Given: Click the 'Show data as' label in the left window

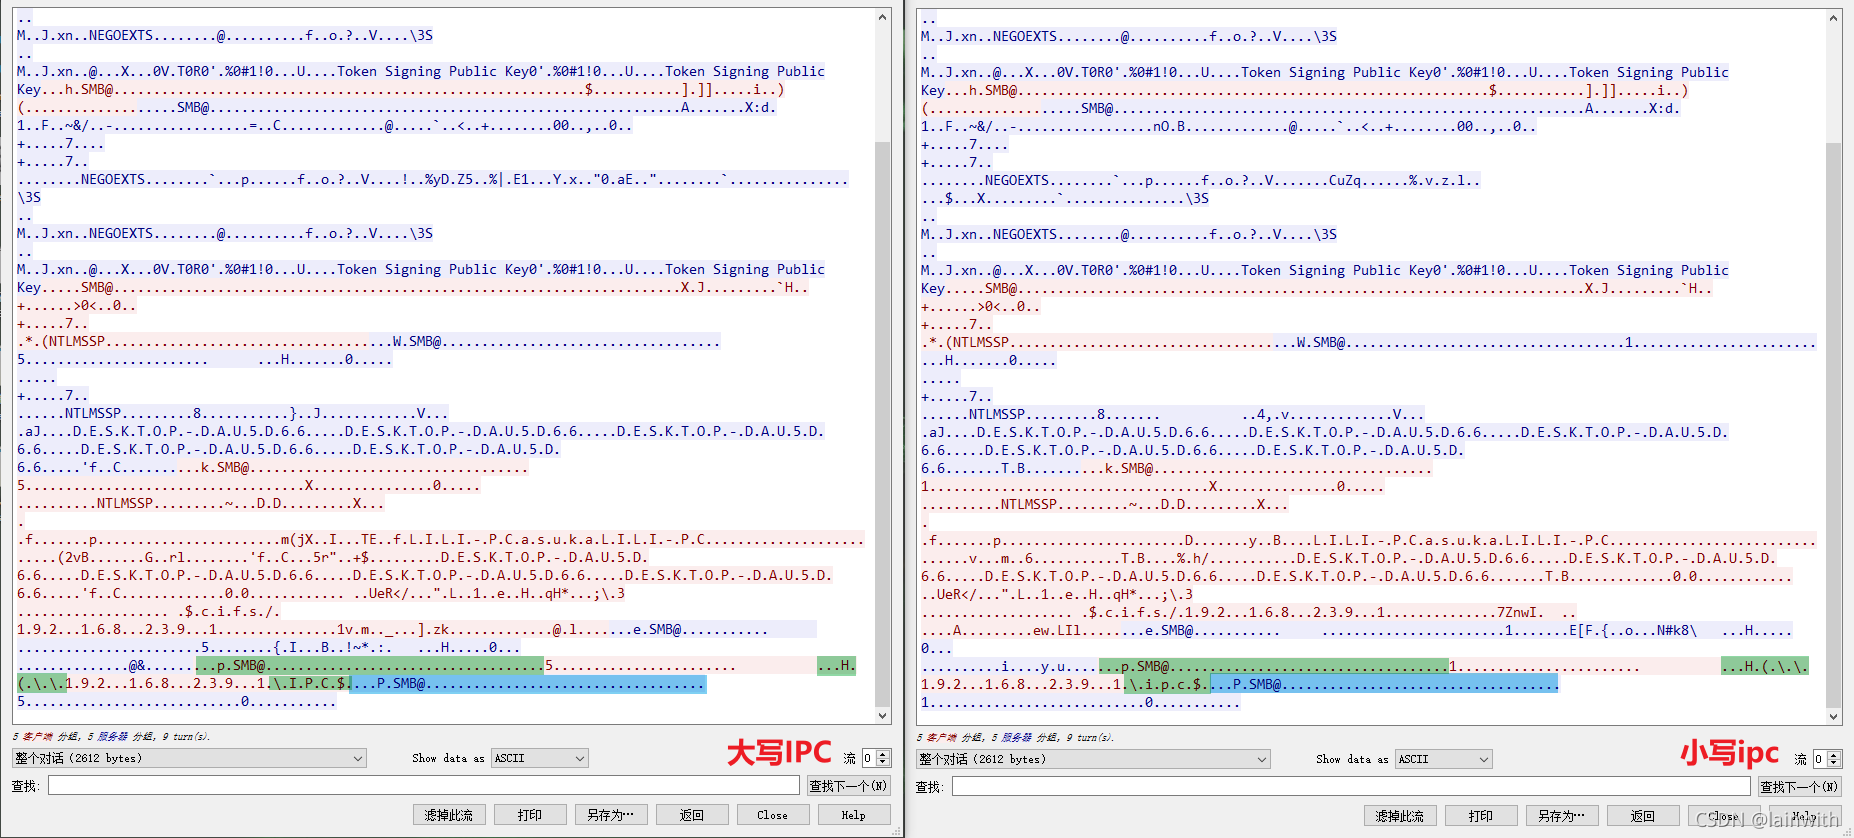Looking at the screenshot, I should click(x=448, y=758).
